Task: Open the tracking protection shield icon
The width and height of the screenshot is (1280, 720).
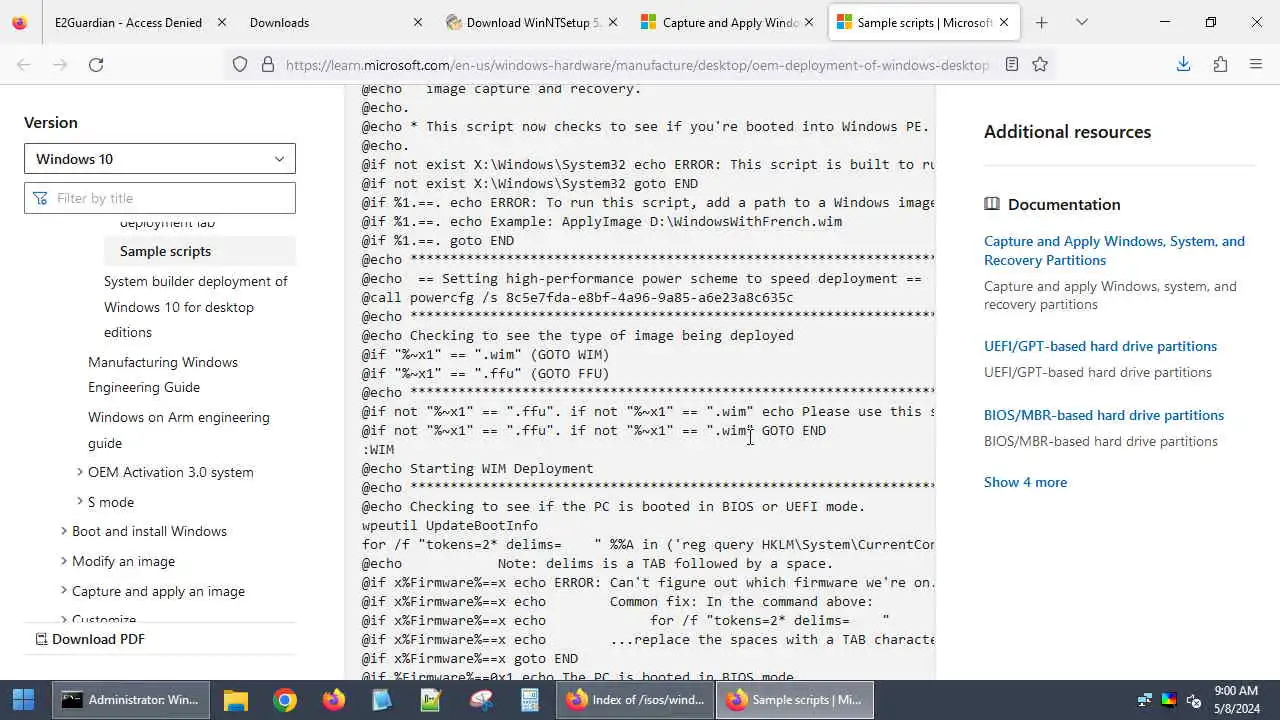Action: coord(240,64)
